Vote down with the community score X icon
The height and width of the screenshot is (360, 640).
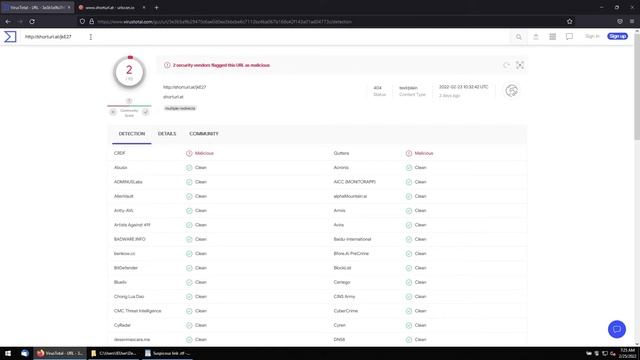coord(113,112)
